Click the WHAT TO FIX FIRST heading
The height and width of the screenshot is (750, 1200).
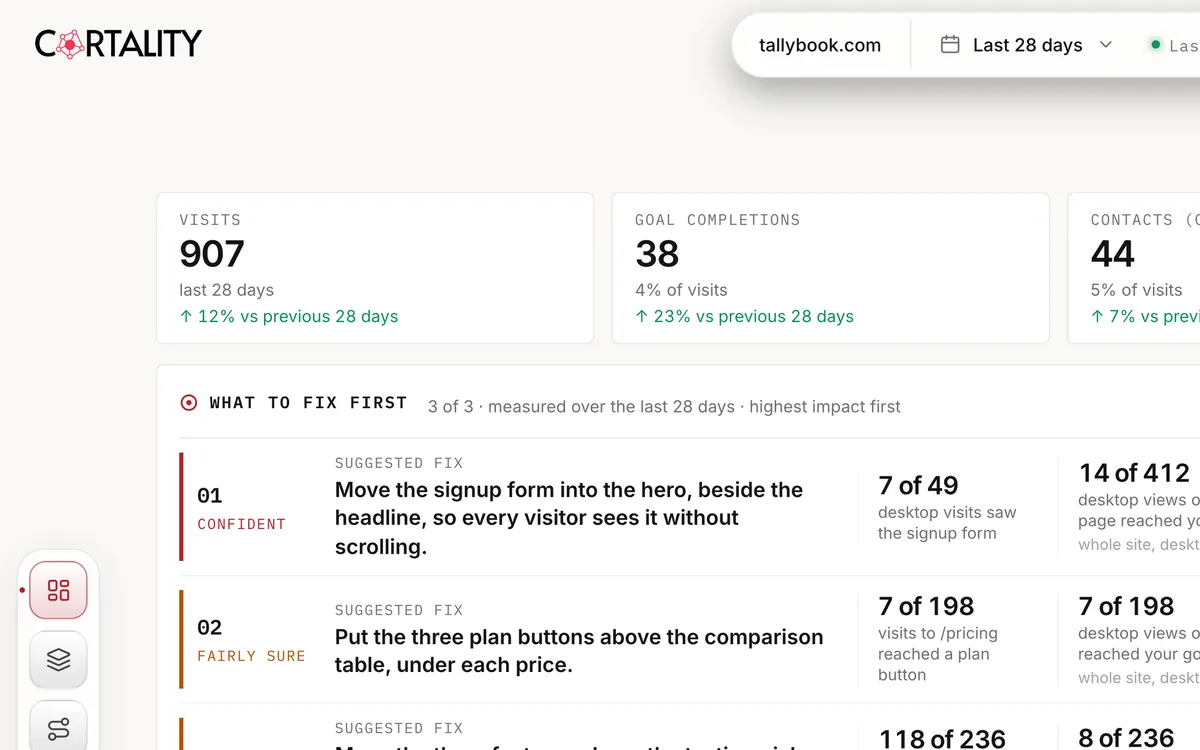(308, 403)
